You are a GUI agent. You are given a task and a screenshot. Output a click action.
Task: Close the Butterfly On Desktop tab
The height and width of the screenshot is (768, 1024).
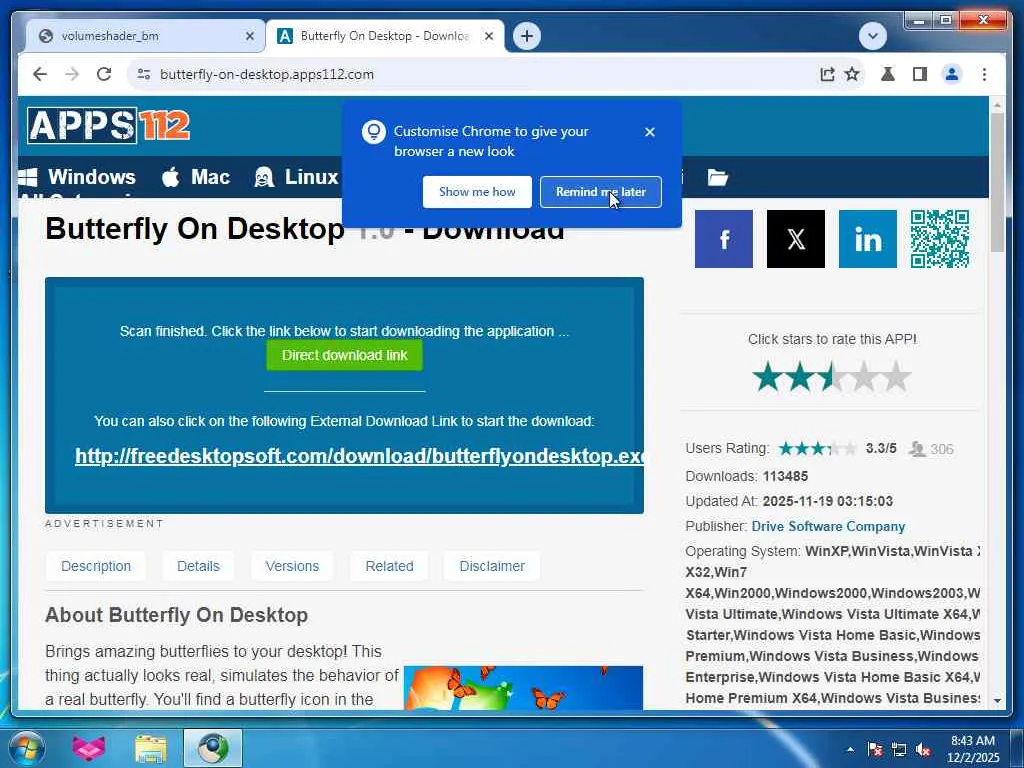coord(488,37)
